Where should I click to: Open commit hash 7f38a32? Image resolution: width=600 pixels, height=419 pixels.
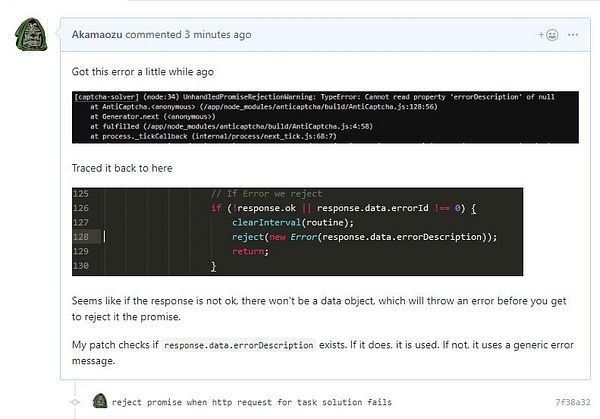573,402
